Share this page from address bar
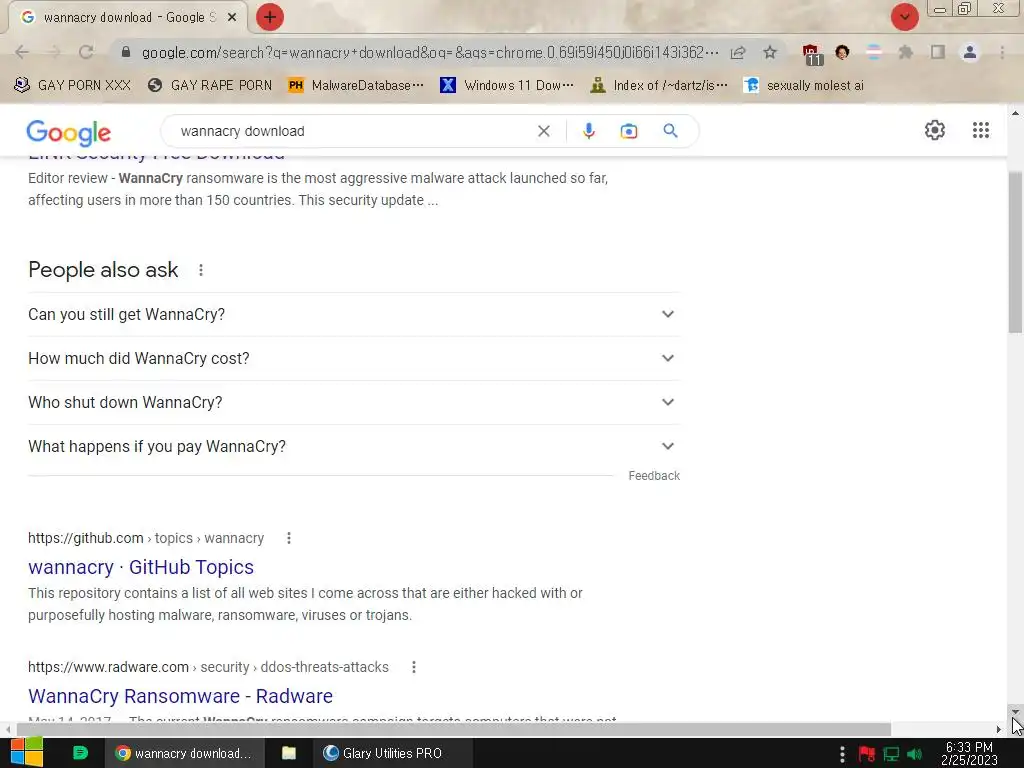 (738, 52)
